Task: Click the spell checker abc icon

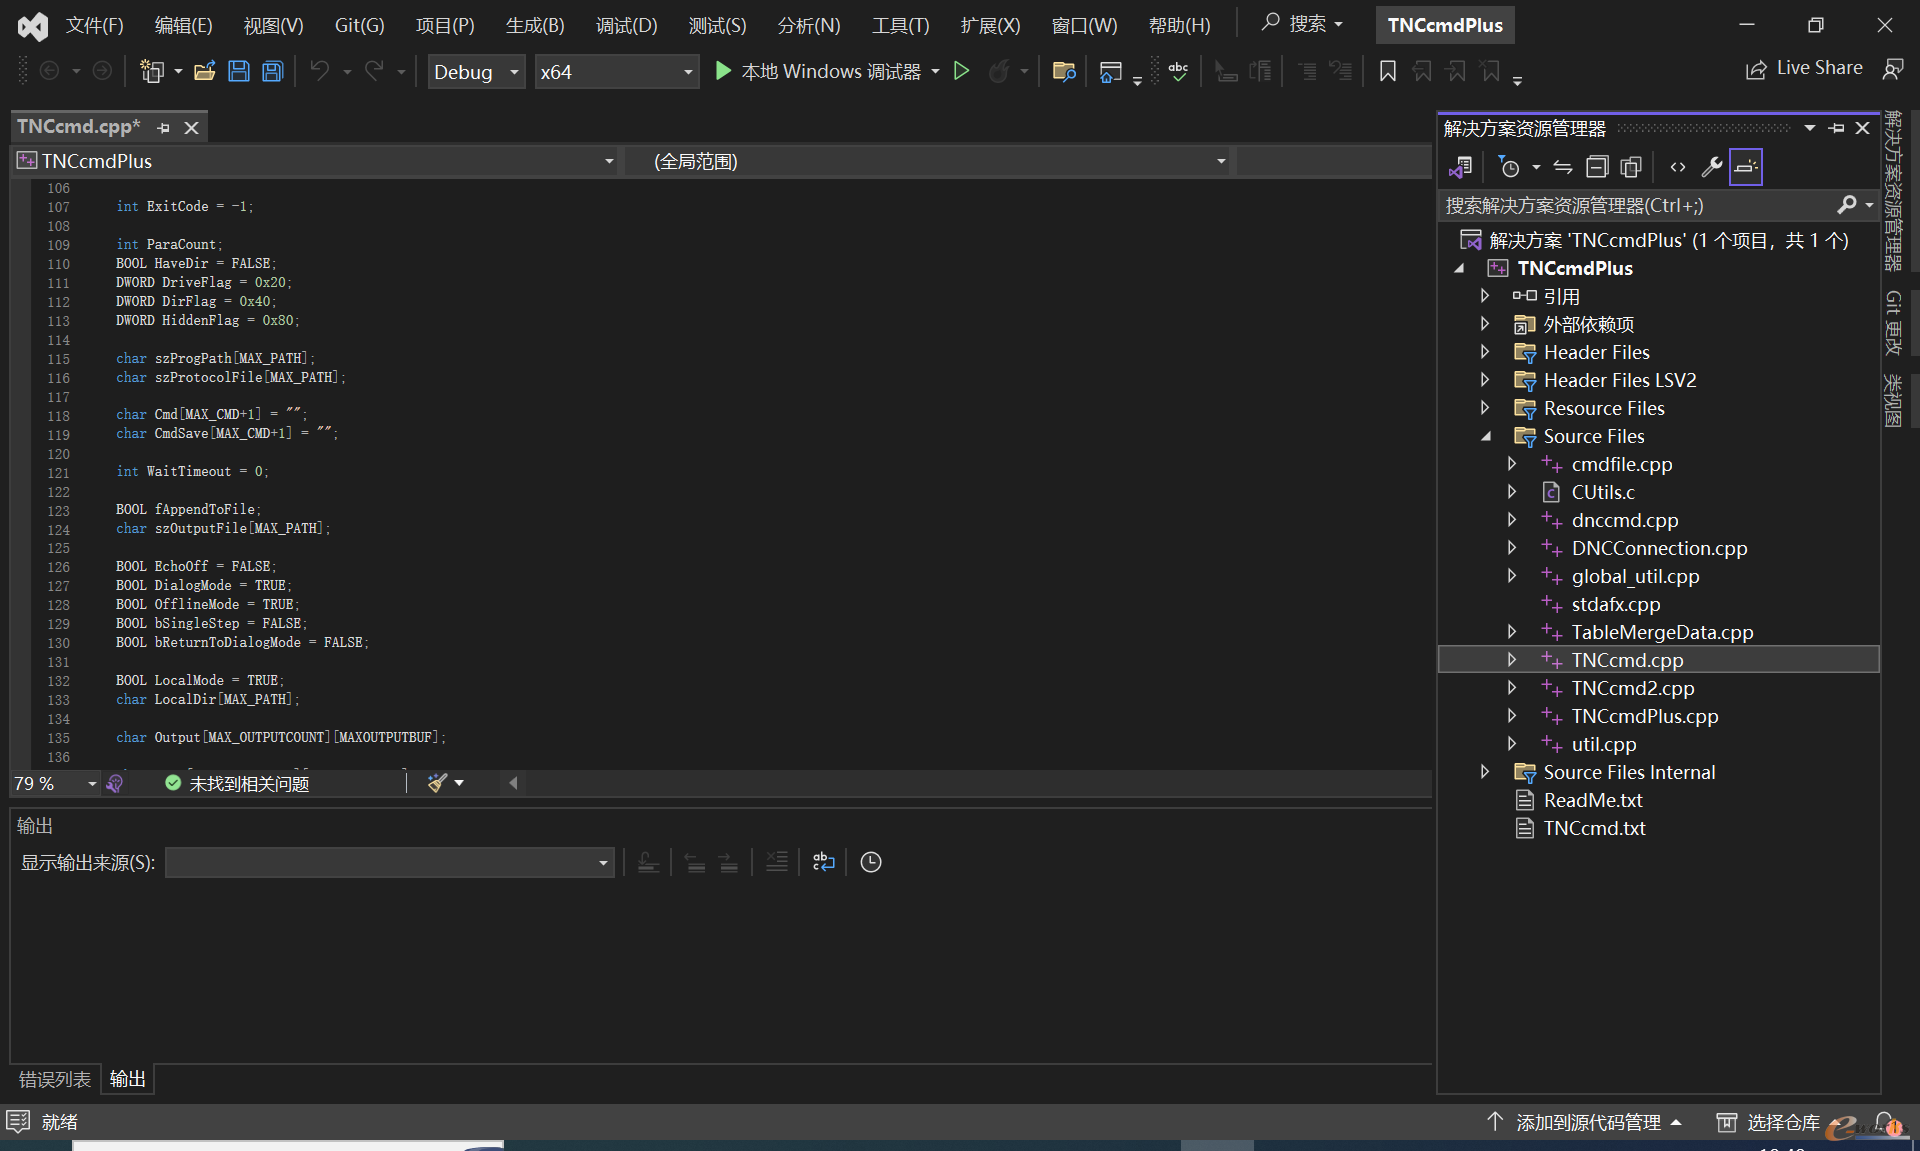Action: pyautogui.click(x=1178, y=71)
